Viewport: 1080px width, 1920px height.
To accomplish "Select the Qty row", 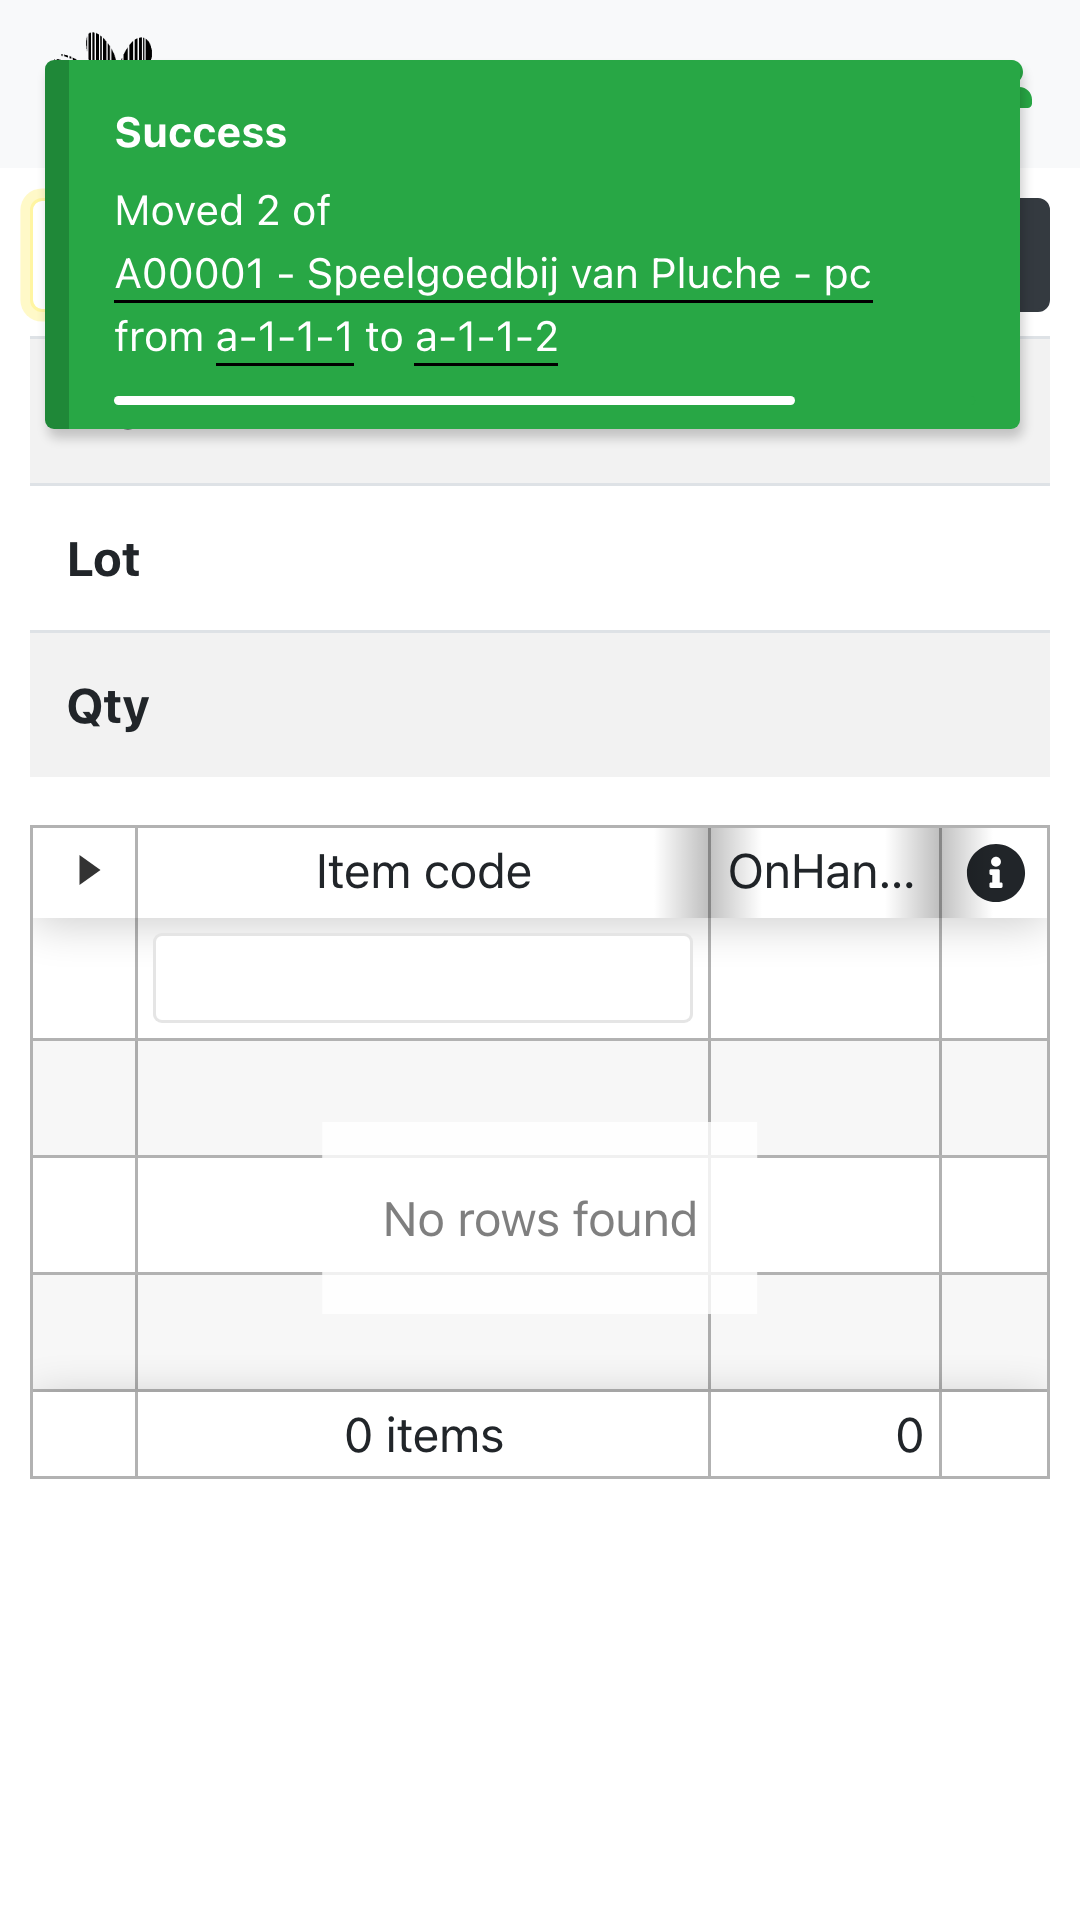I will click(x=540, y=705).
